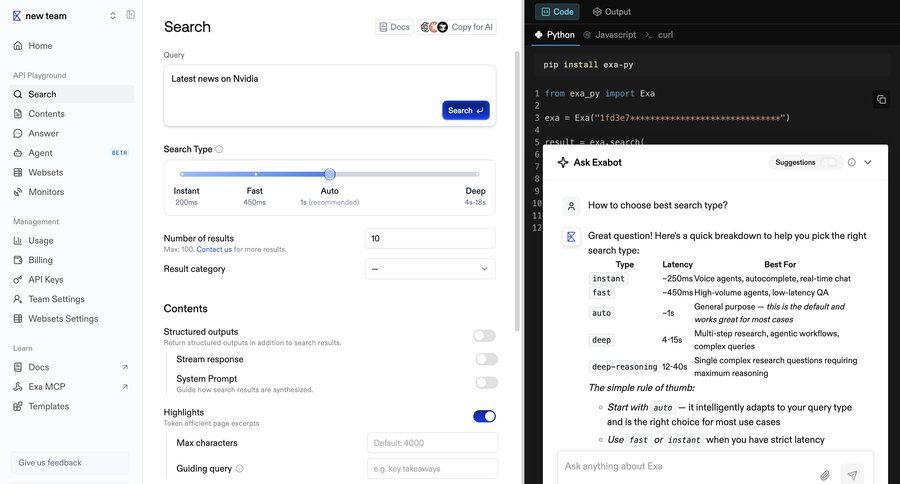
Task: Click the Guiding query info icon
Action: (x=240, y=468)
